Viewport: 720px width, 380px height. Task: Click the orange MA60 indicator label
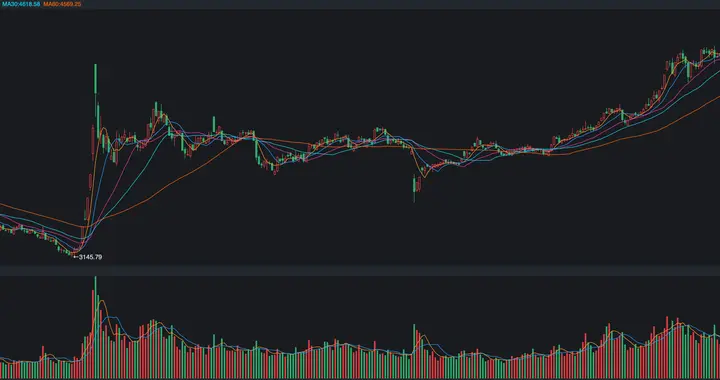[62, 4]
